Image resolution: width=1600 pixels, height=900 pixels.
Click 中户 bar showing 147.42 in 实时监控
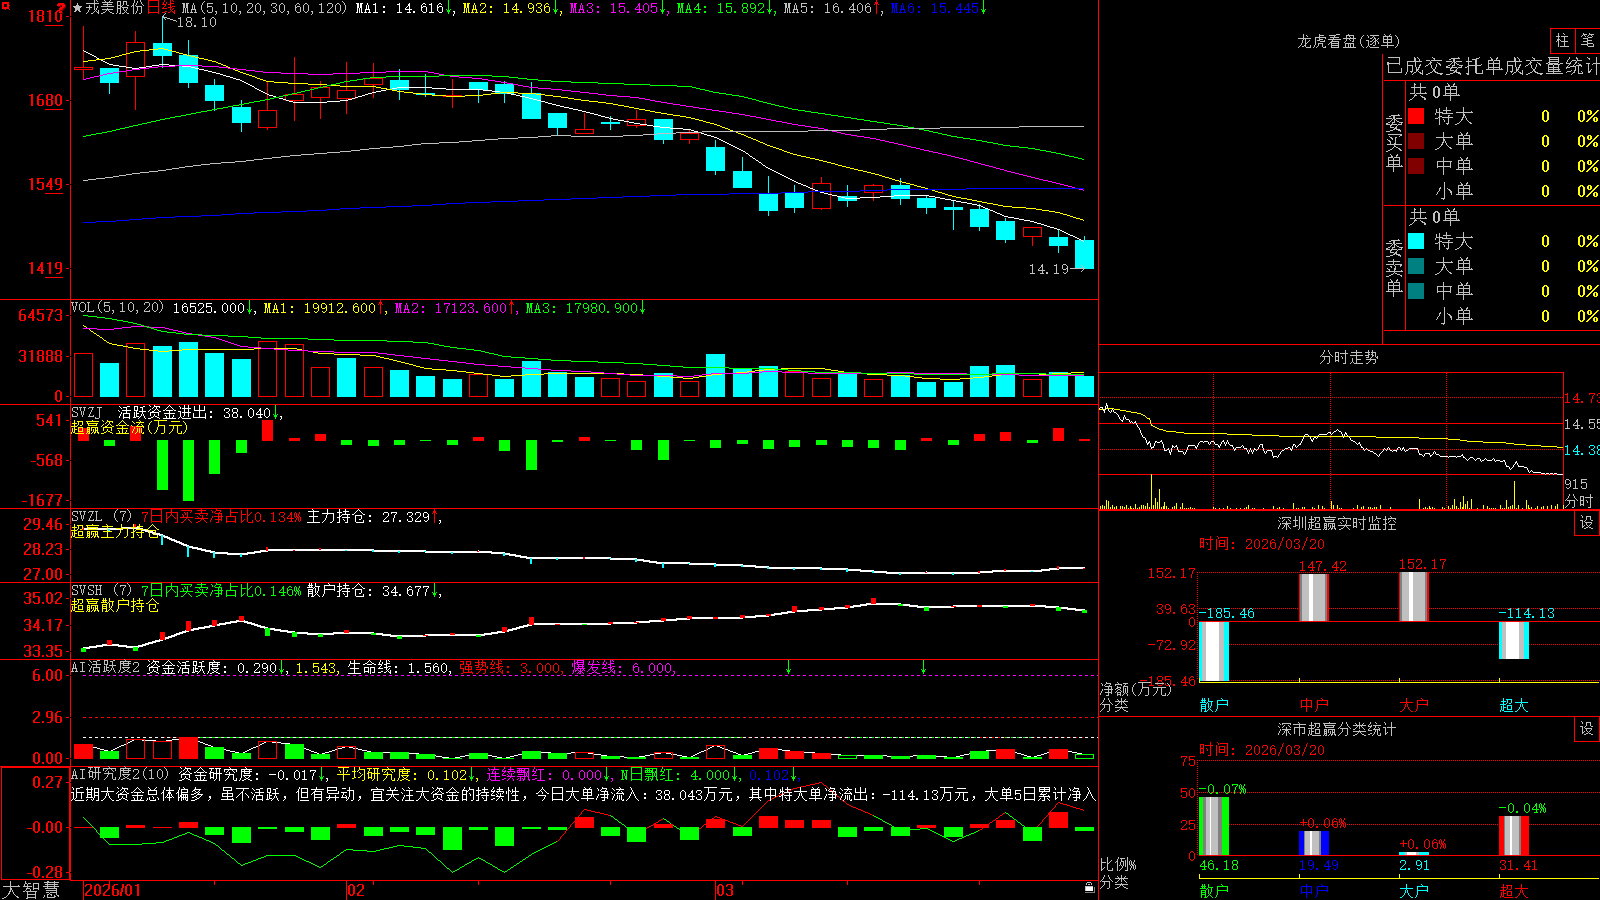(1314, 598)
